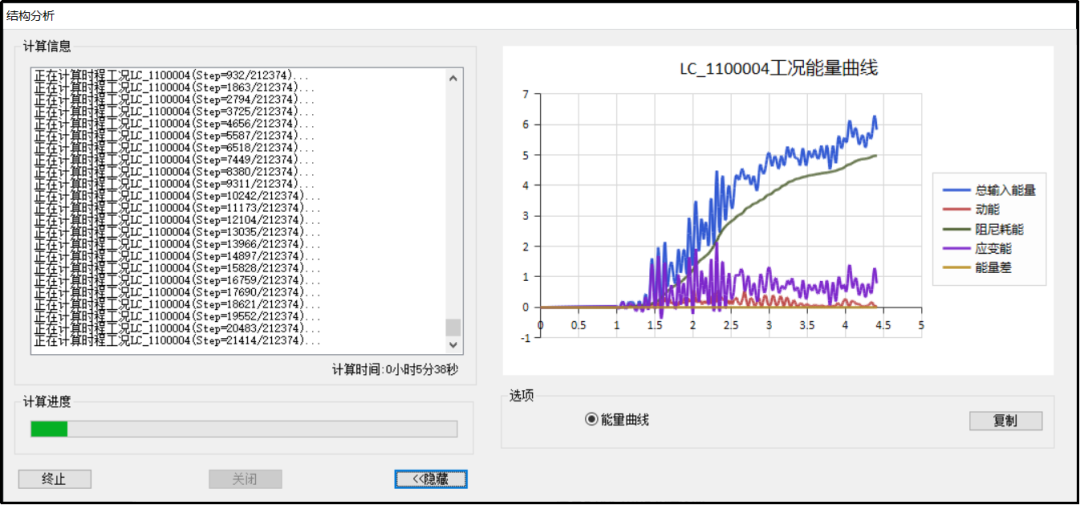Click log row Step=4656/212374
This screenshot has height=505, width=1080.
point(175,123)
